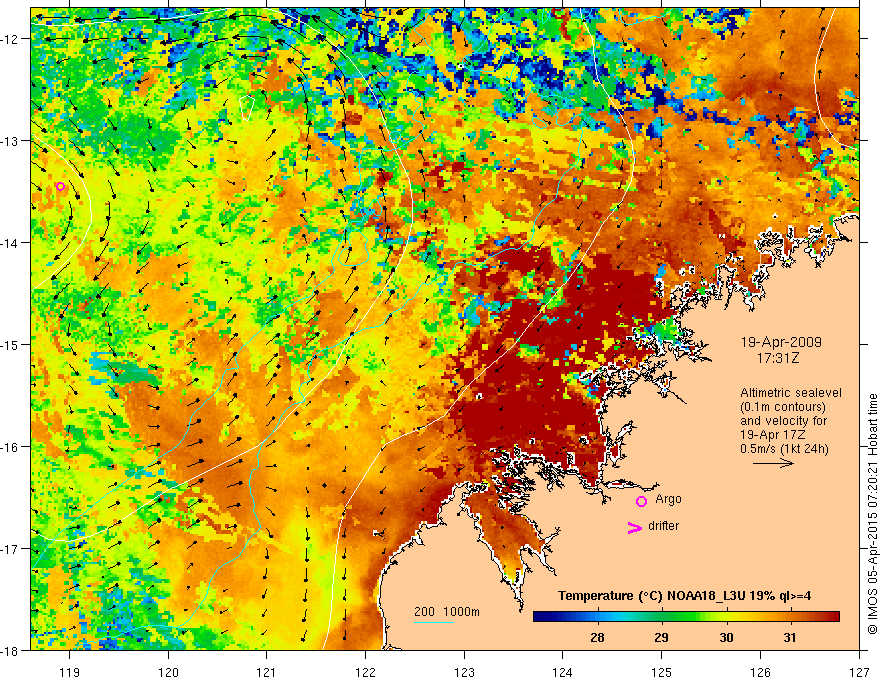Click the 'Temperature (°C) NOAA18_L3U 19% ql>=4' title
This screenshot has height=680, width=880.
pos(684,596)
